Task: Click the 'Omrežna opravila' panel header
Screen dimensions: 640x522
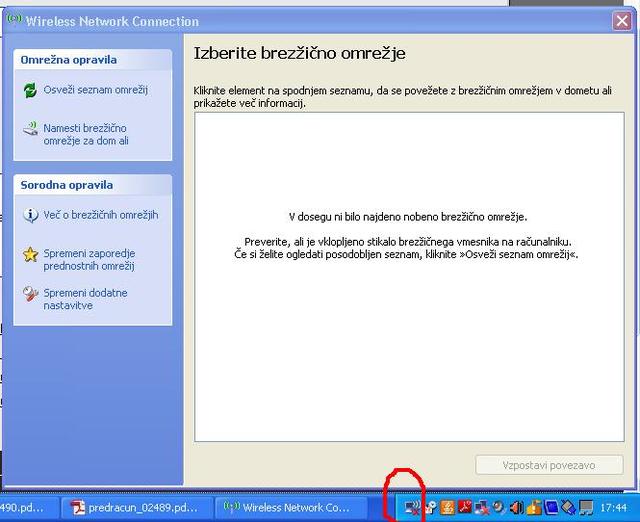Action: tap(92, 60)
